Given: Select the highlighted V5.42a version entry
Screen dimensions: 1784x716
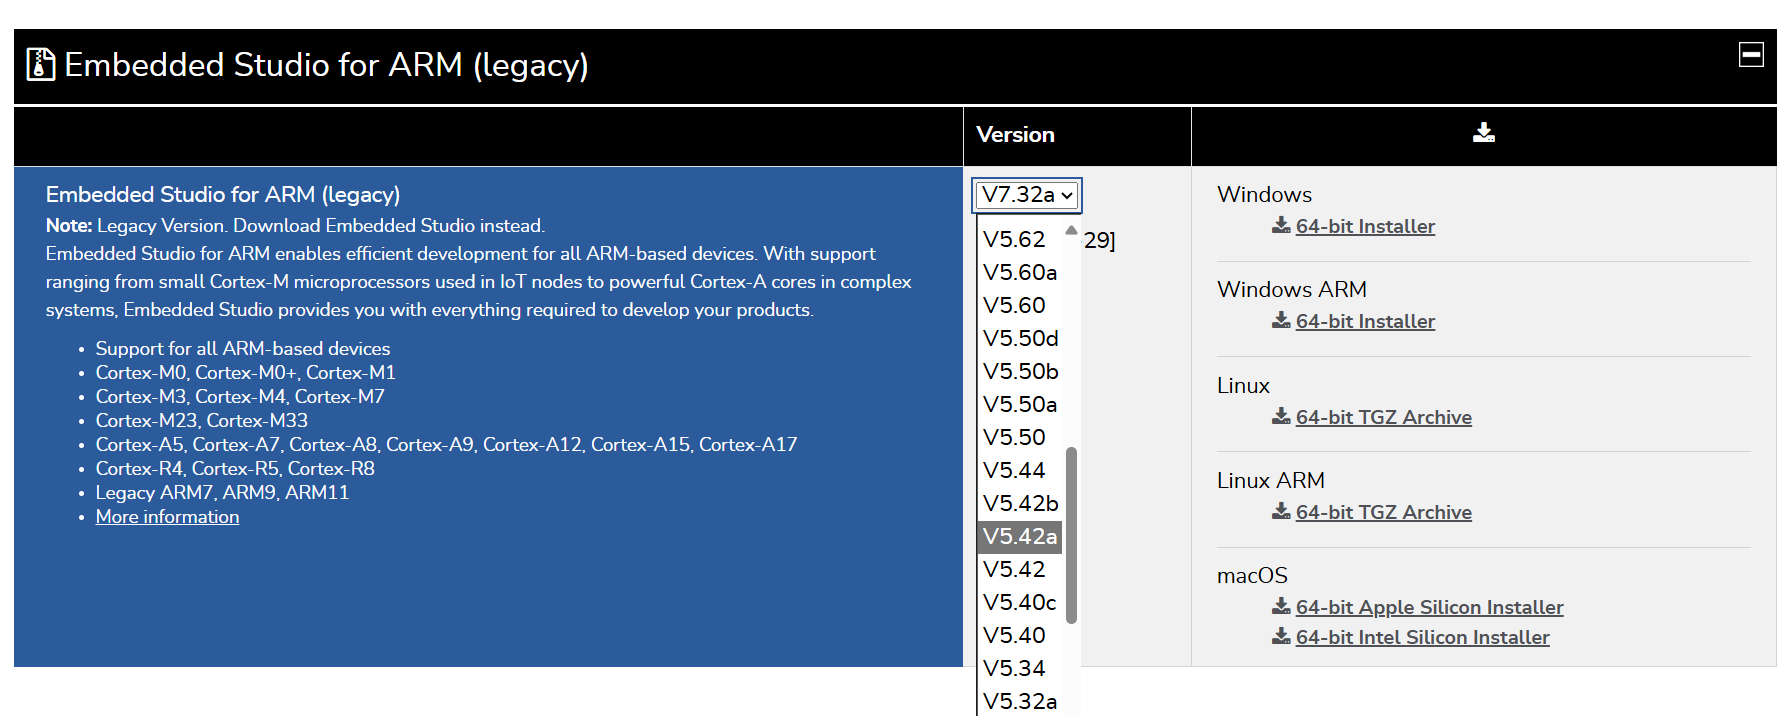Looking at the screenshot, I should tap(1019, 536).
